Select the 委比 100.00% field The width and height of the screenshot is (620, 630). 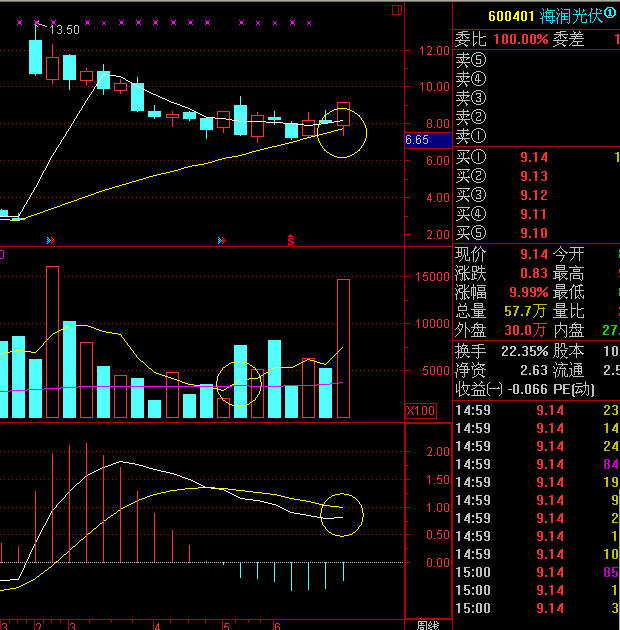click(x=501, y=39)
